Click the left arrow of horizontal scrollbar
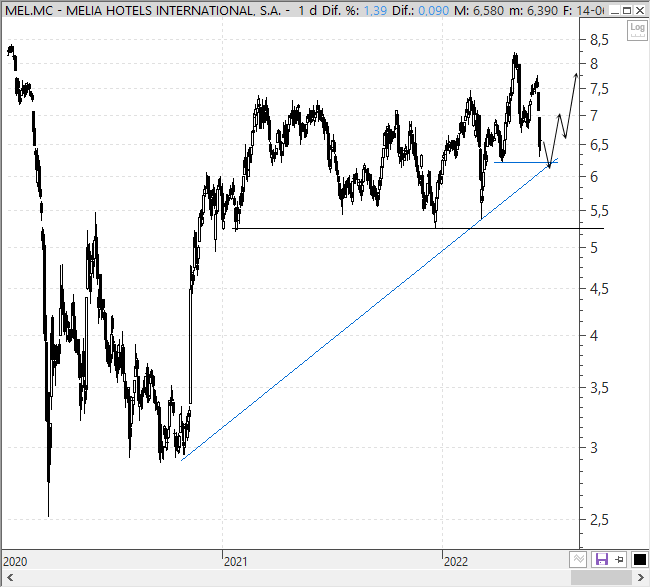The width and height of the screenshot is (651, 588). coord(10,578)
